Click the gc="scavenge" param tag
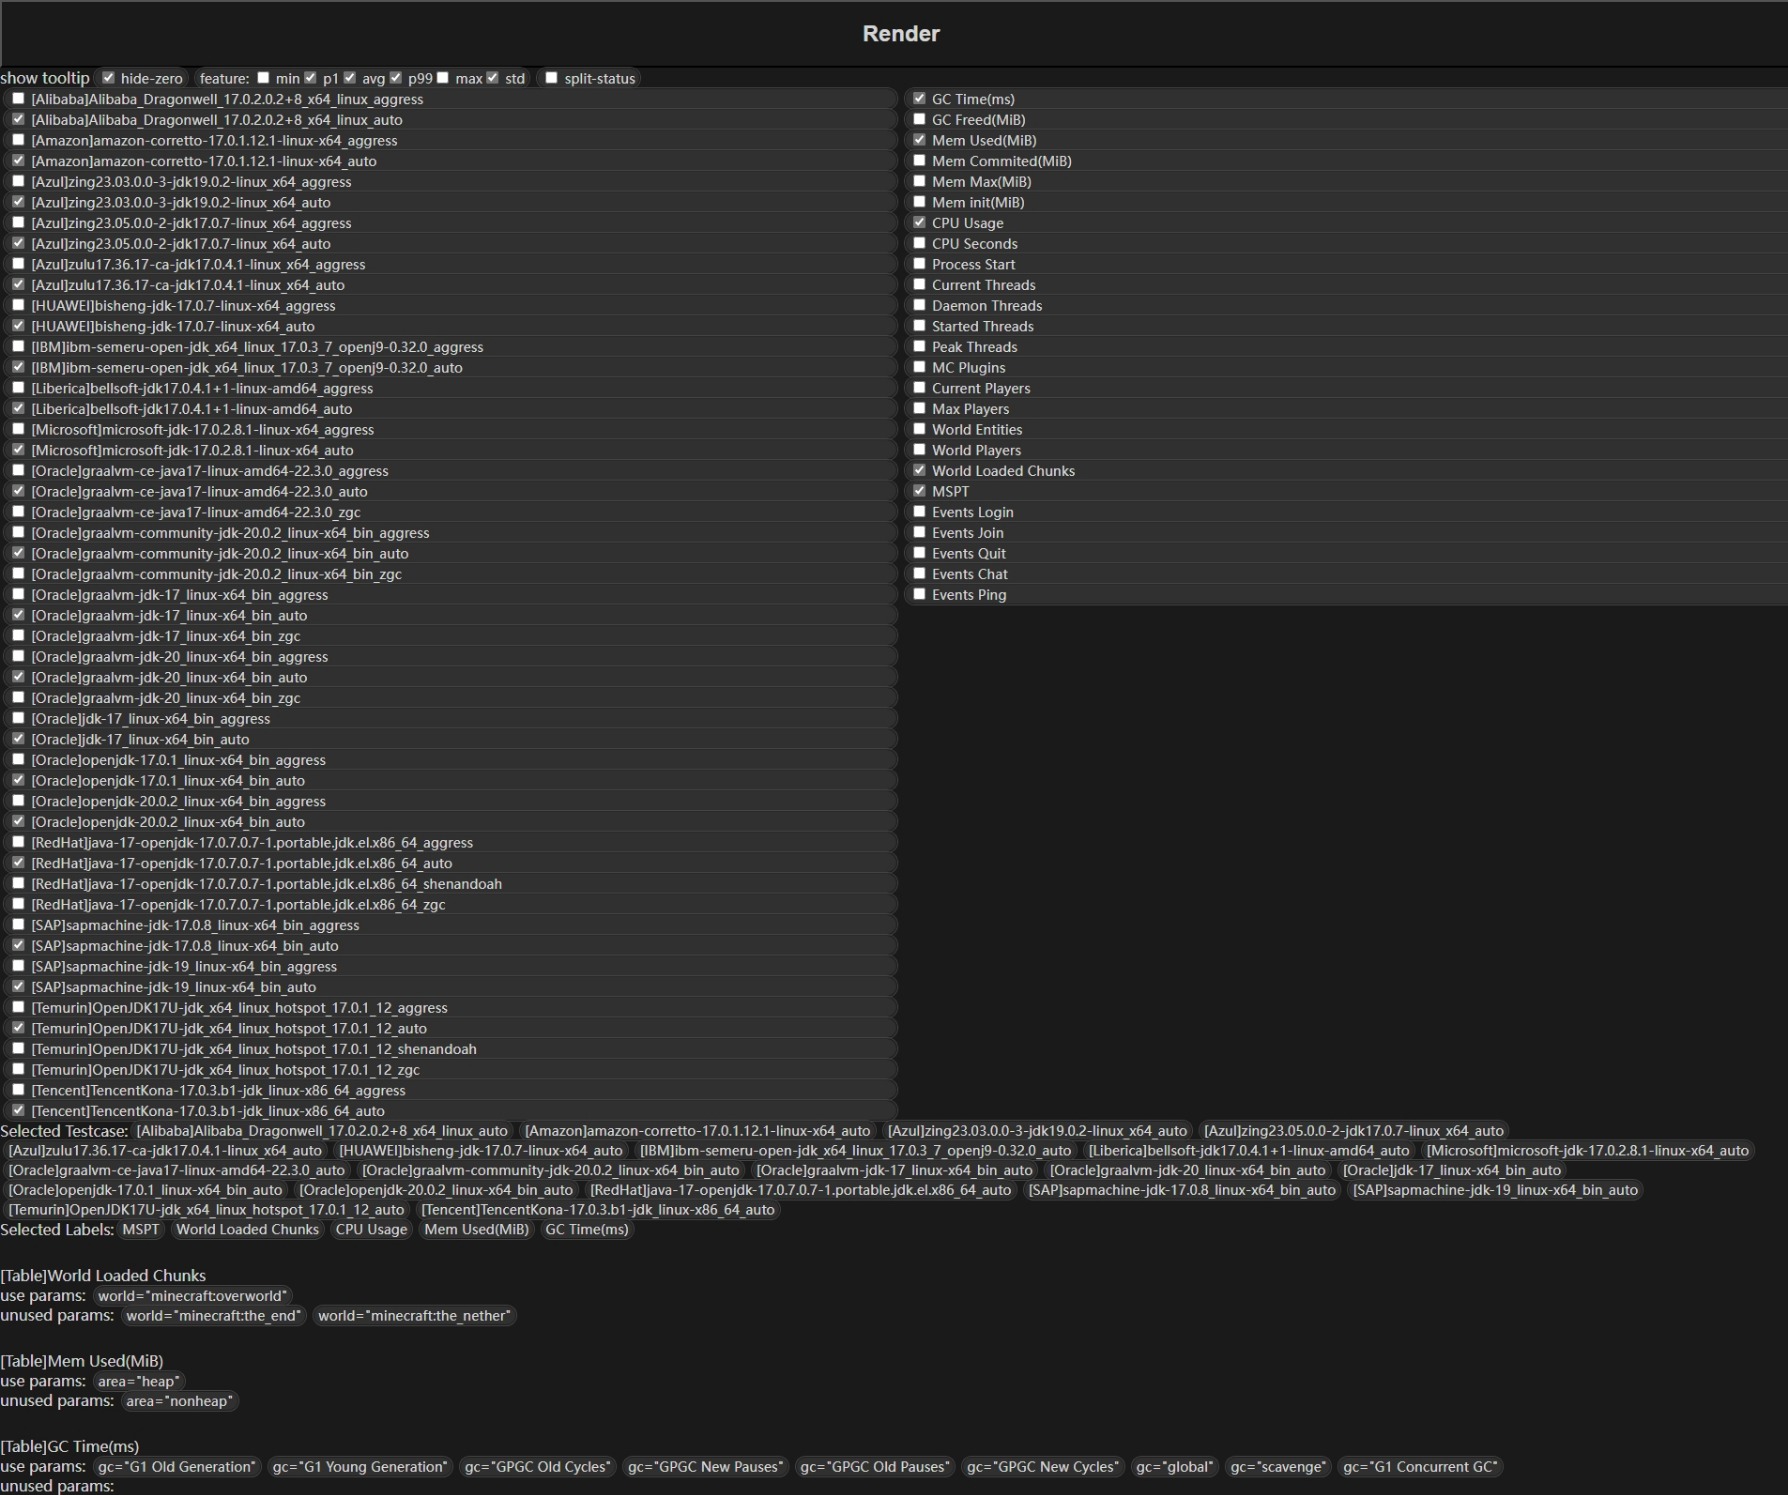Image resolution: width=1788 pixels, height=1495 pixels. click(1278, 1466)
